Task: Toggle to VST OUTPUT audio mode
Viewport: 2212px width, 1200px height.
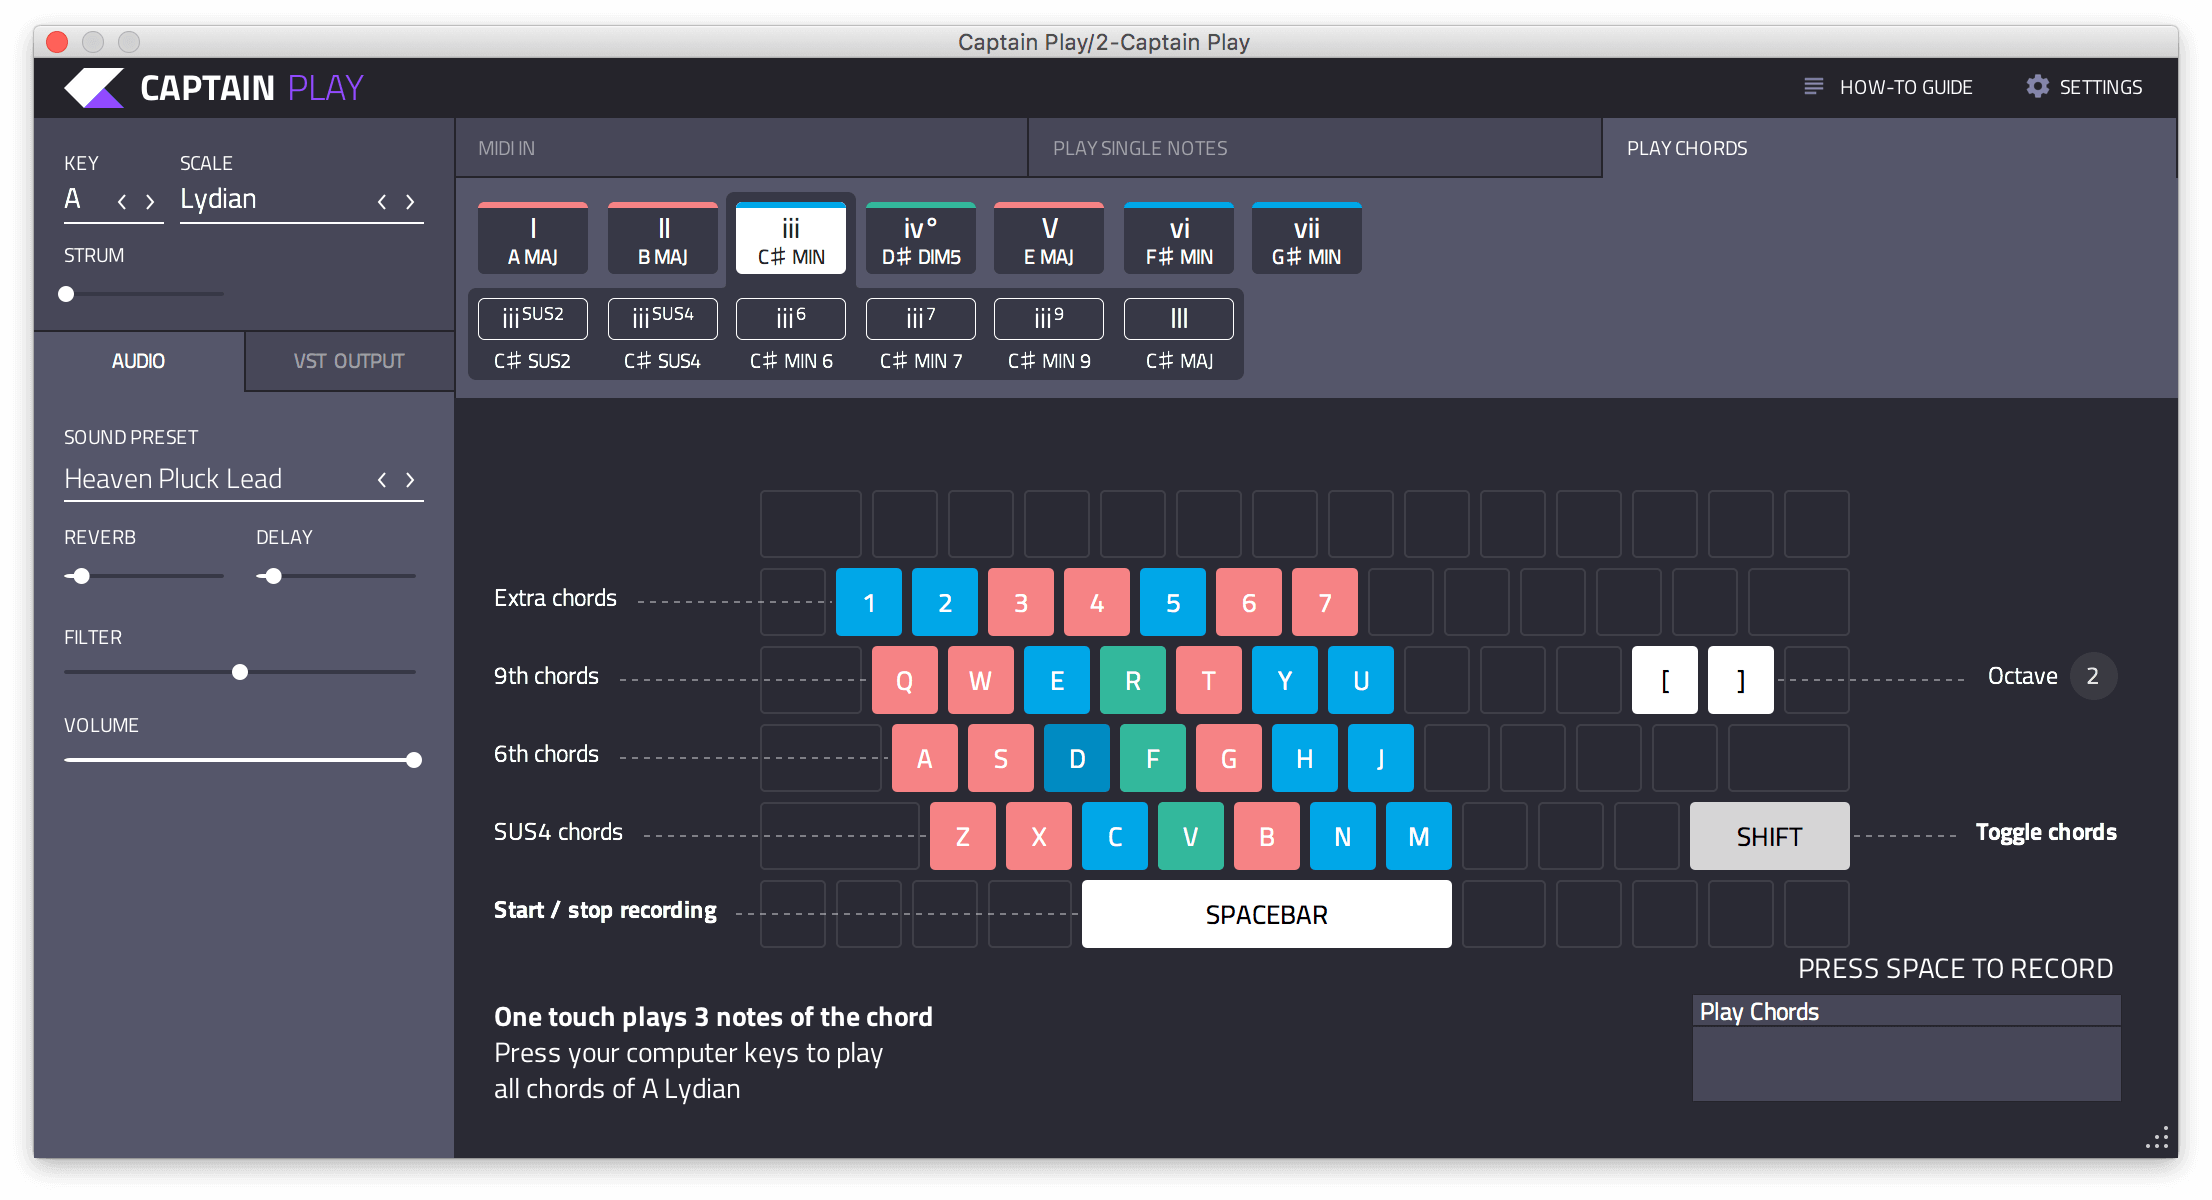Action: 346,359
